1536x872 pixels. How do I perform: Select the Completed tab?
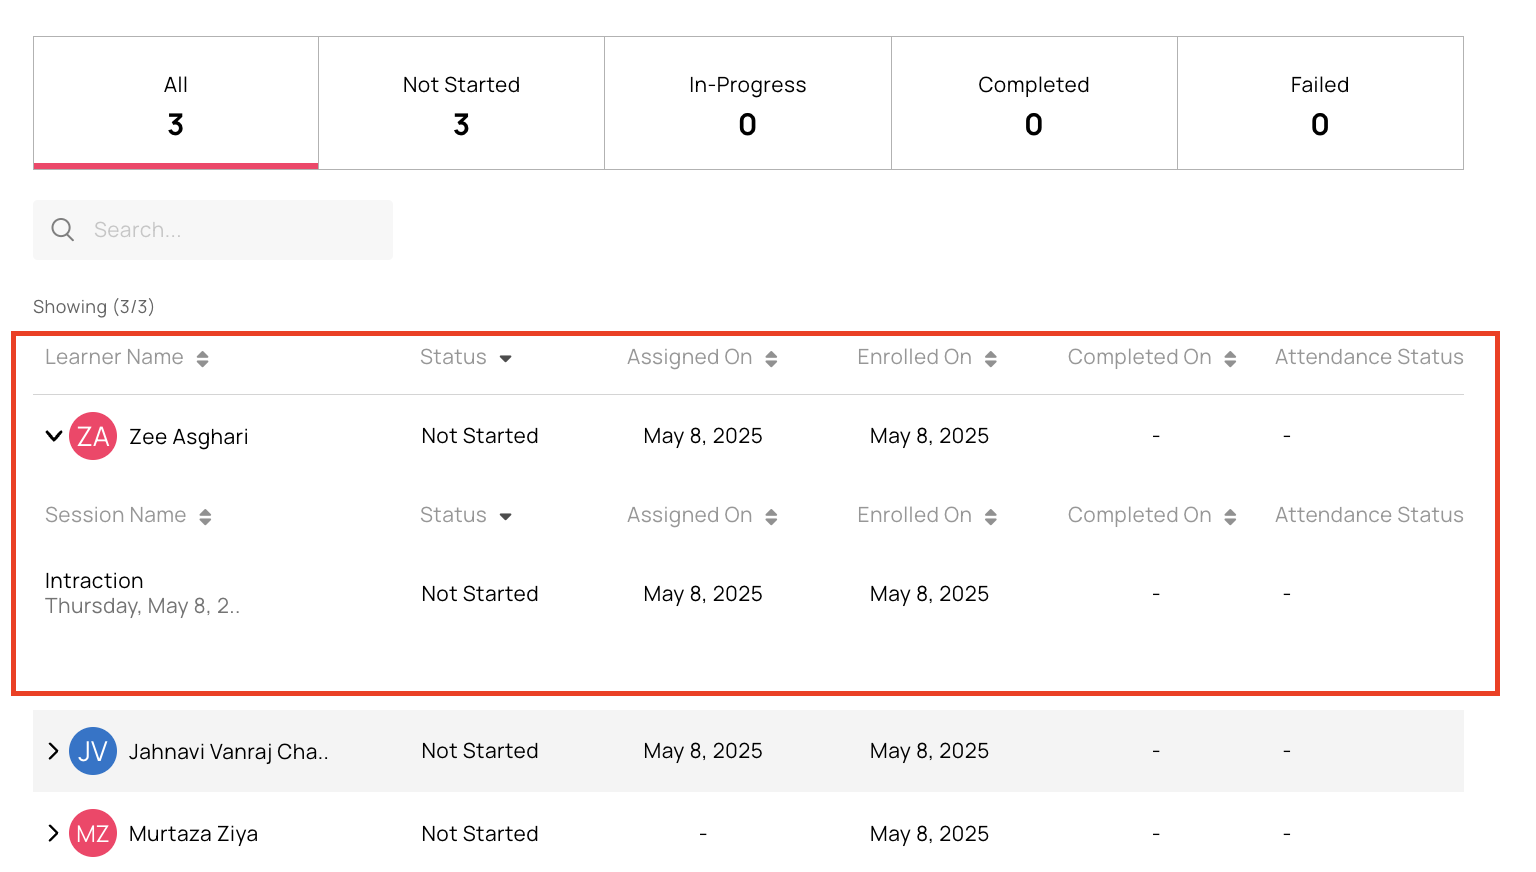(1034, 104)
